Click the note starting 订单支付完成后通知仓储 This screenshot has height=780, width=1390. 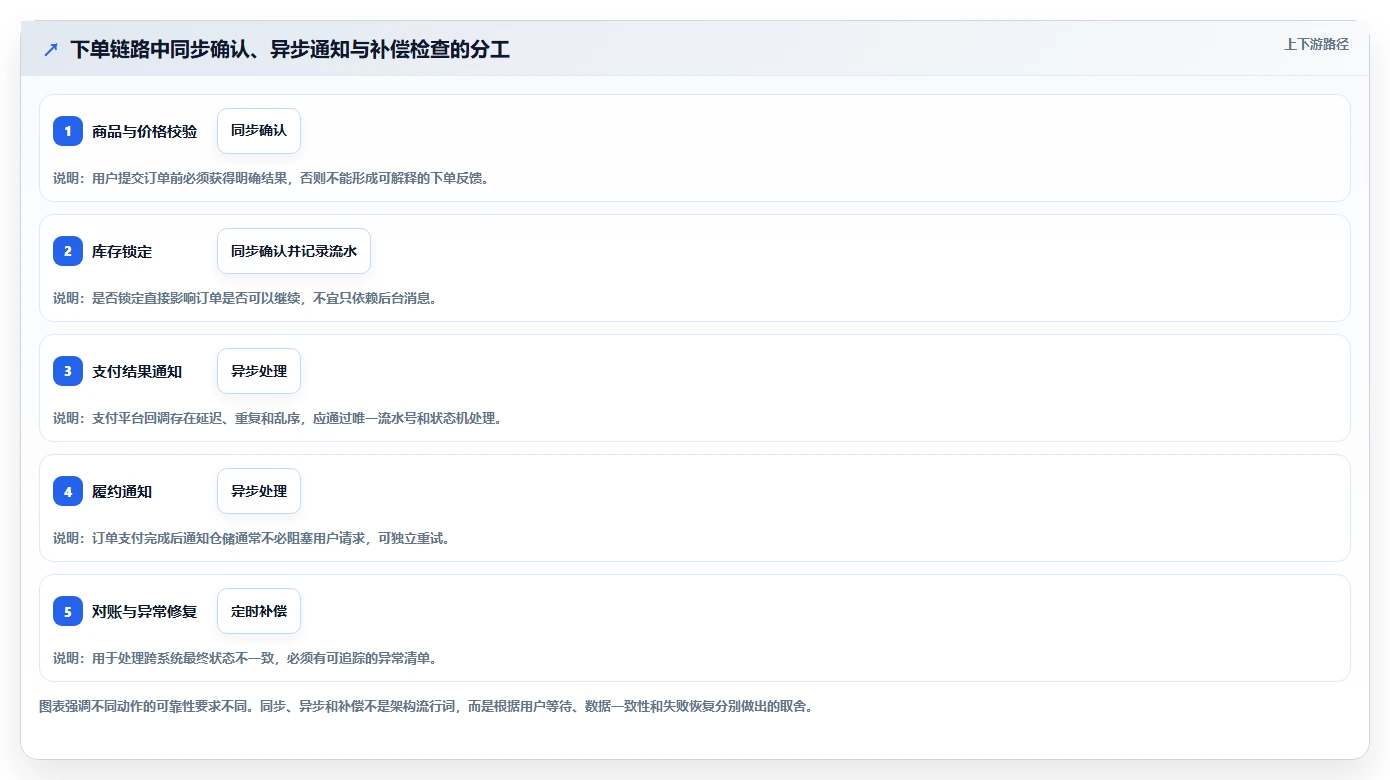click(252, 538)
